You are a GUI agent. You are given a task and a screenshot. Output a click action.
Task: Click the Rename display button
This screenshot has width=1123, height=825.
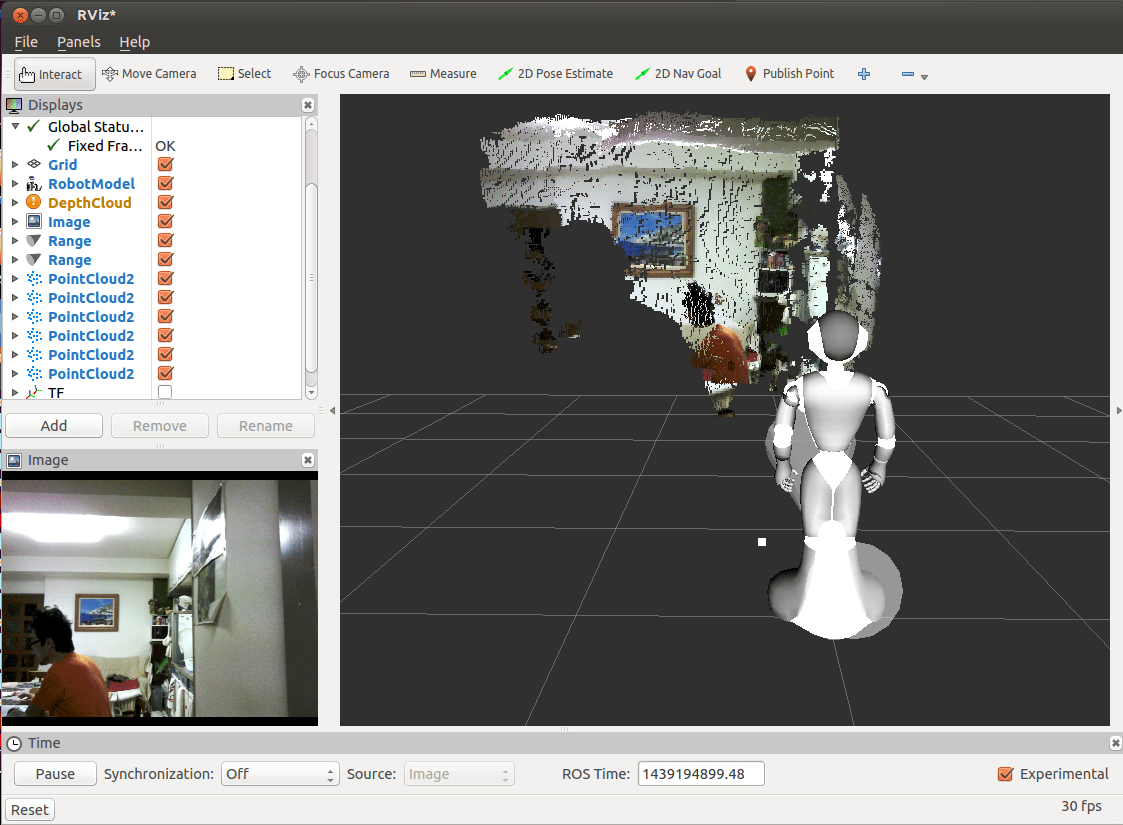tap(266, 426)
